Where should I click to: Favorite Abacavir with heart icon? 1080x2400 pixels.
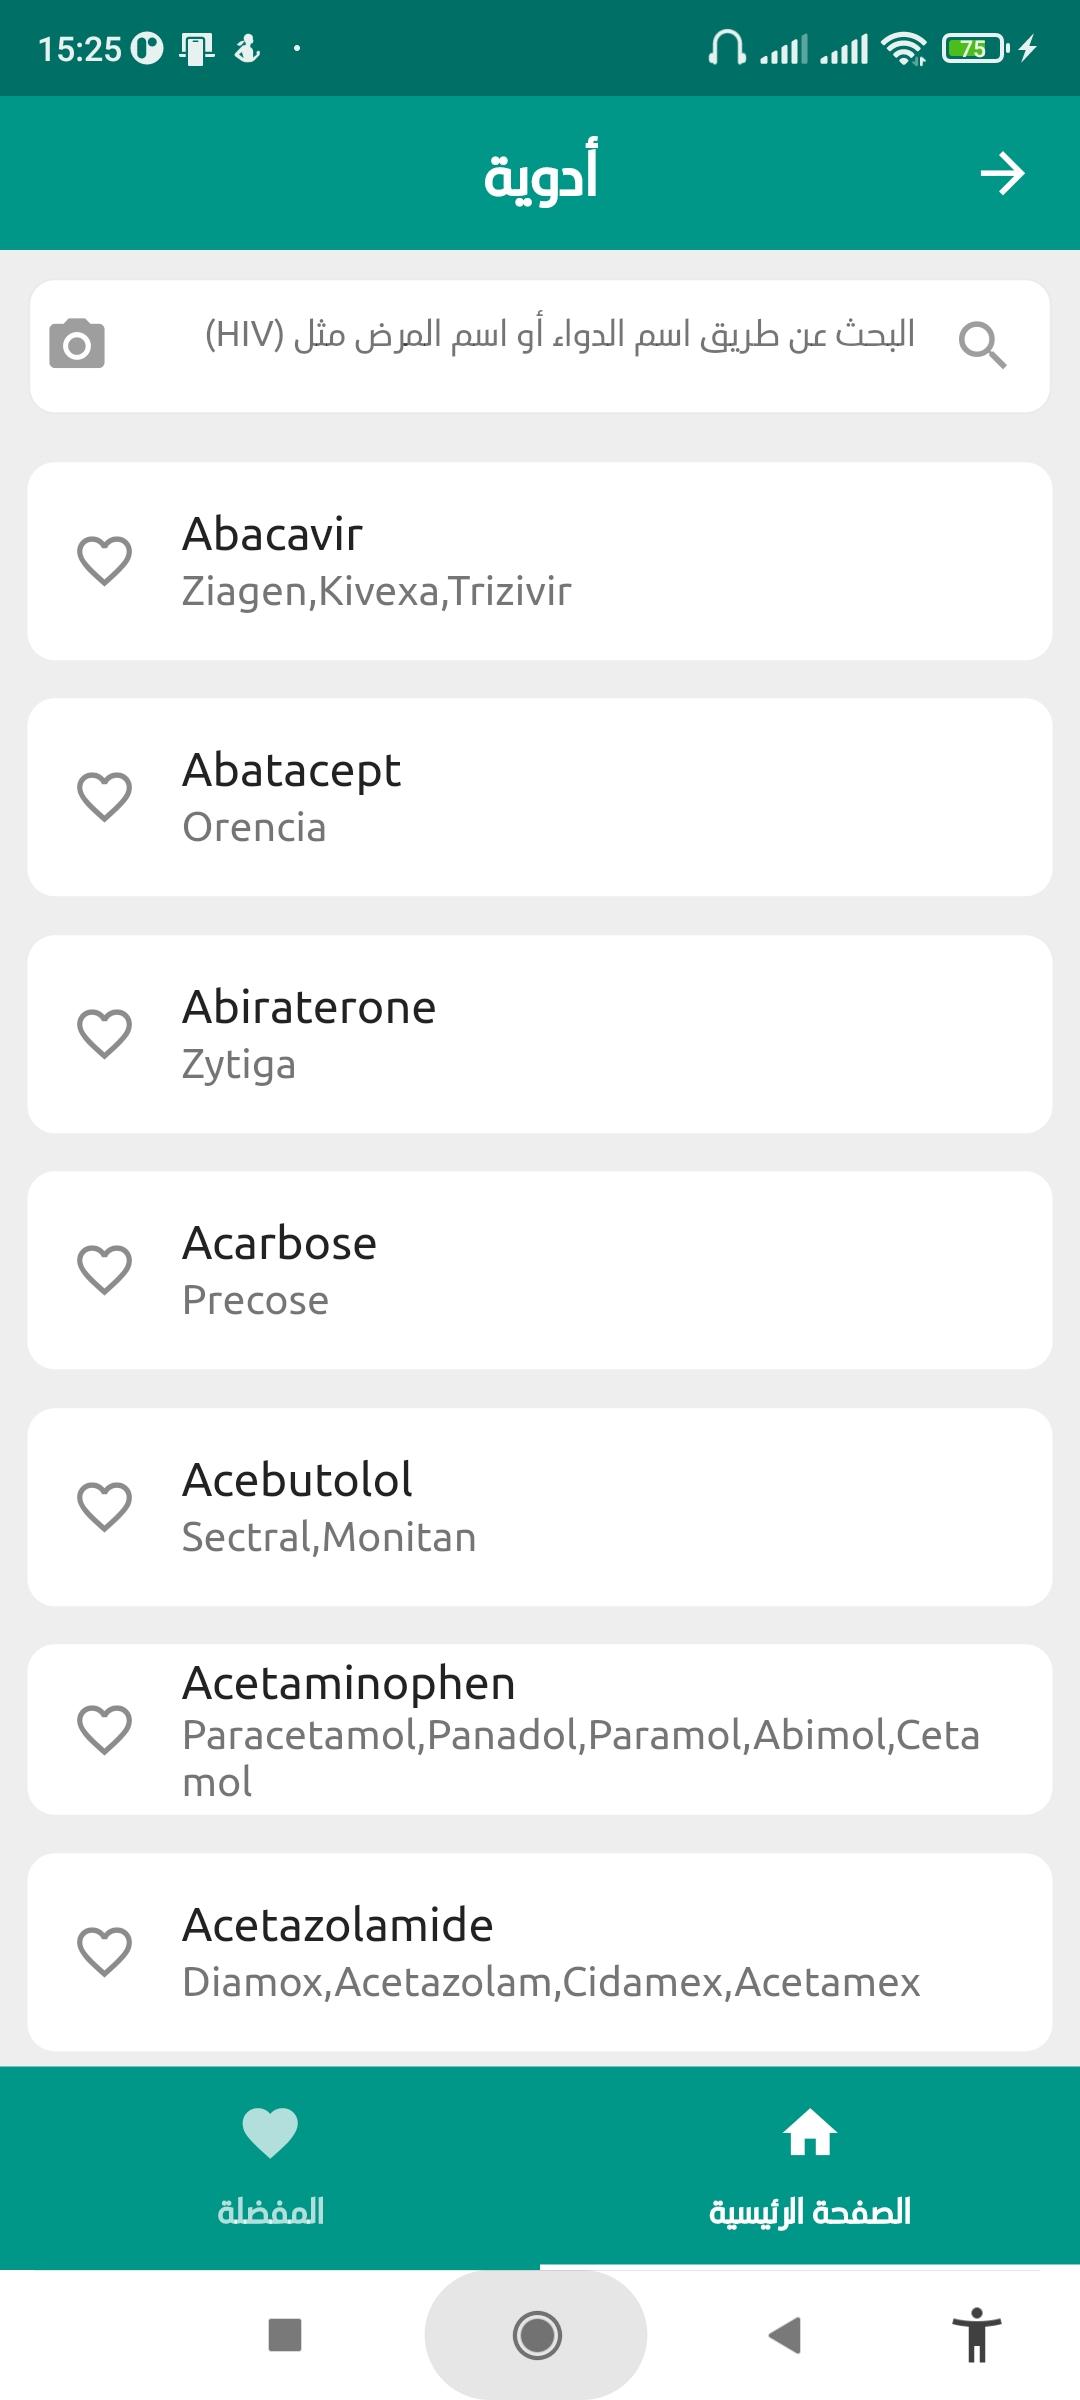105,560
